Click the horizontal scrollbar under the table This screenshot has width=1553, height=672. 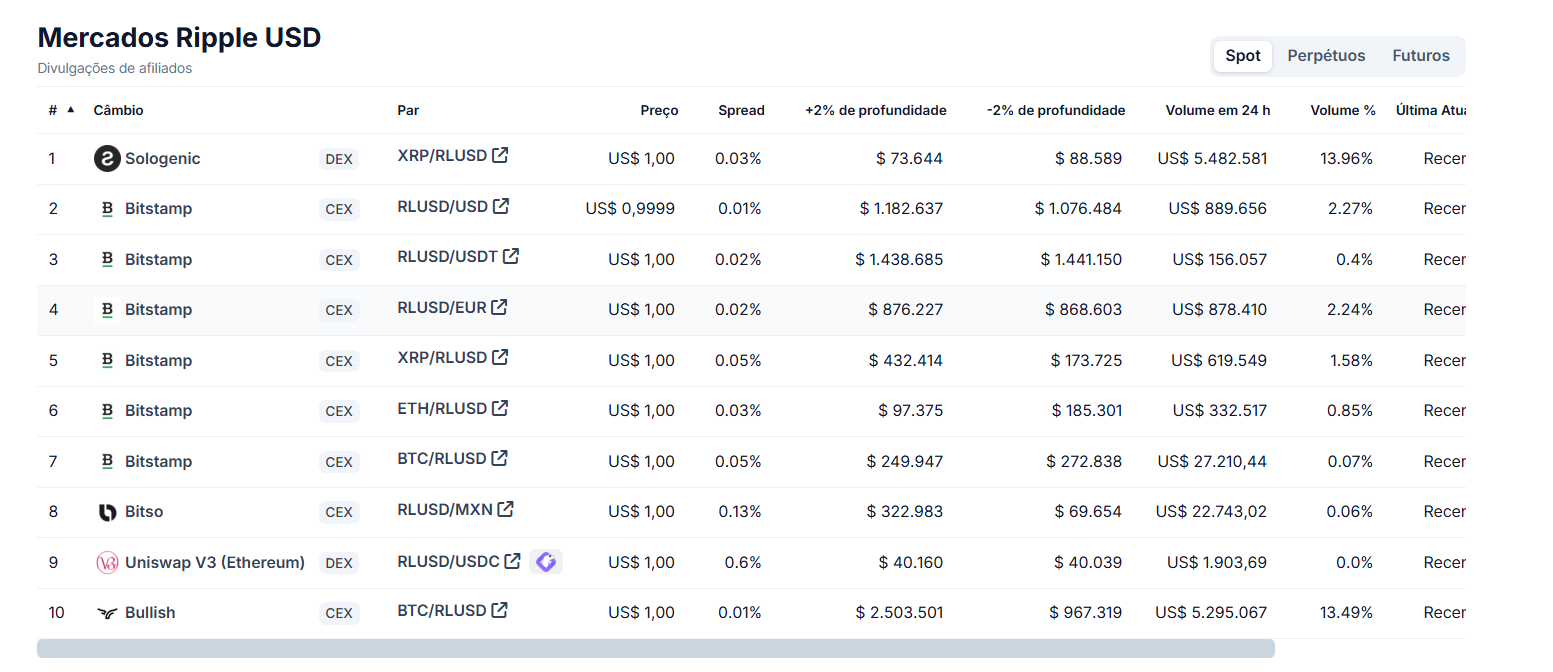[x=656, y=648]
